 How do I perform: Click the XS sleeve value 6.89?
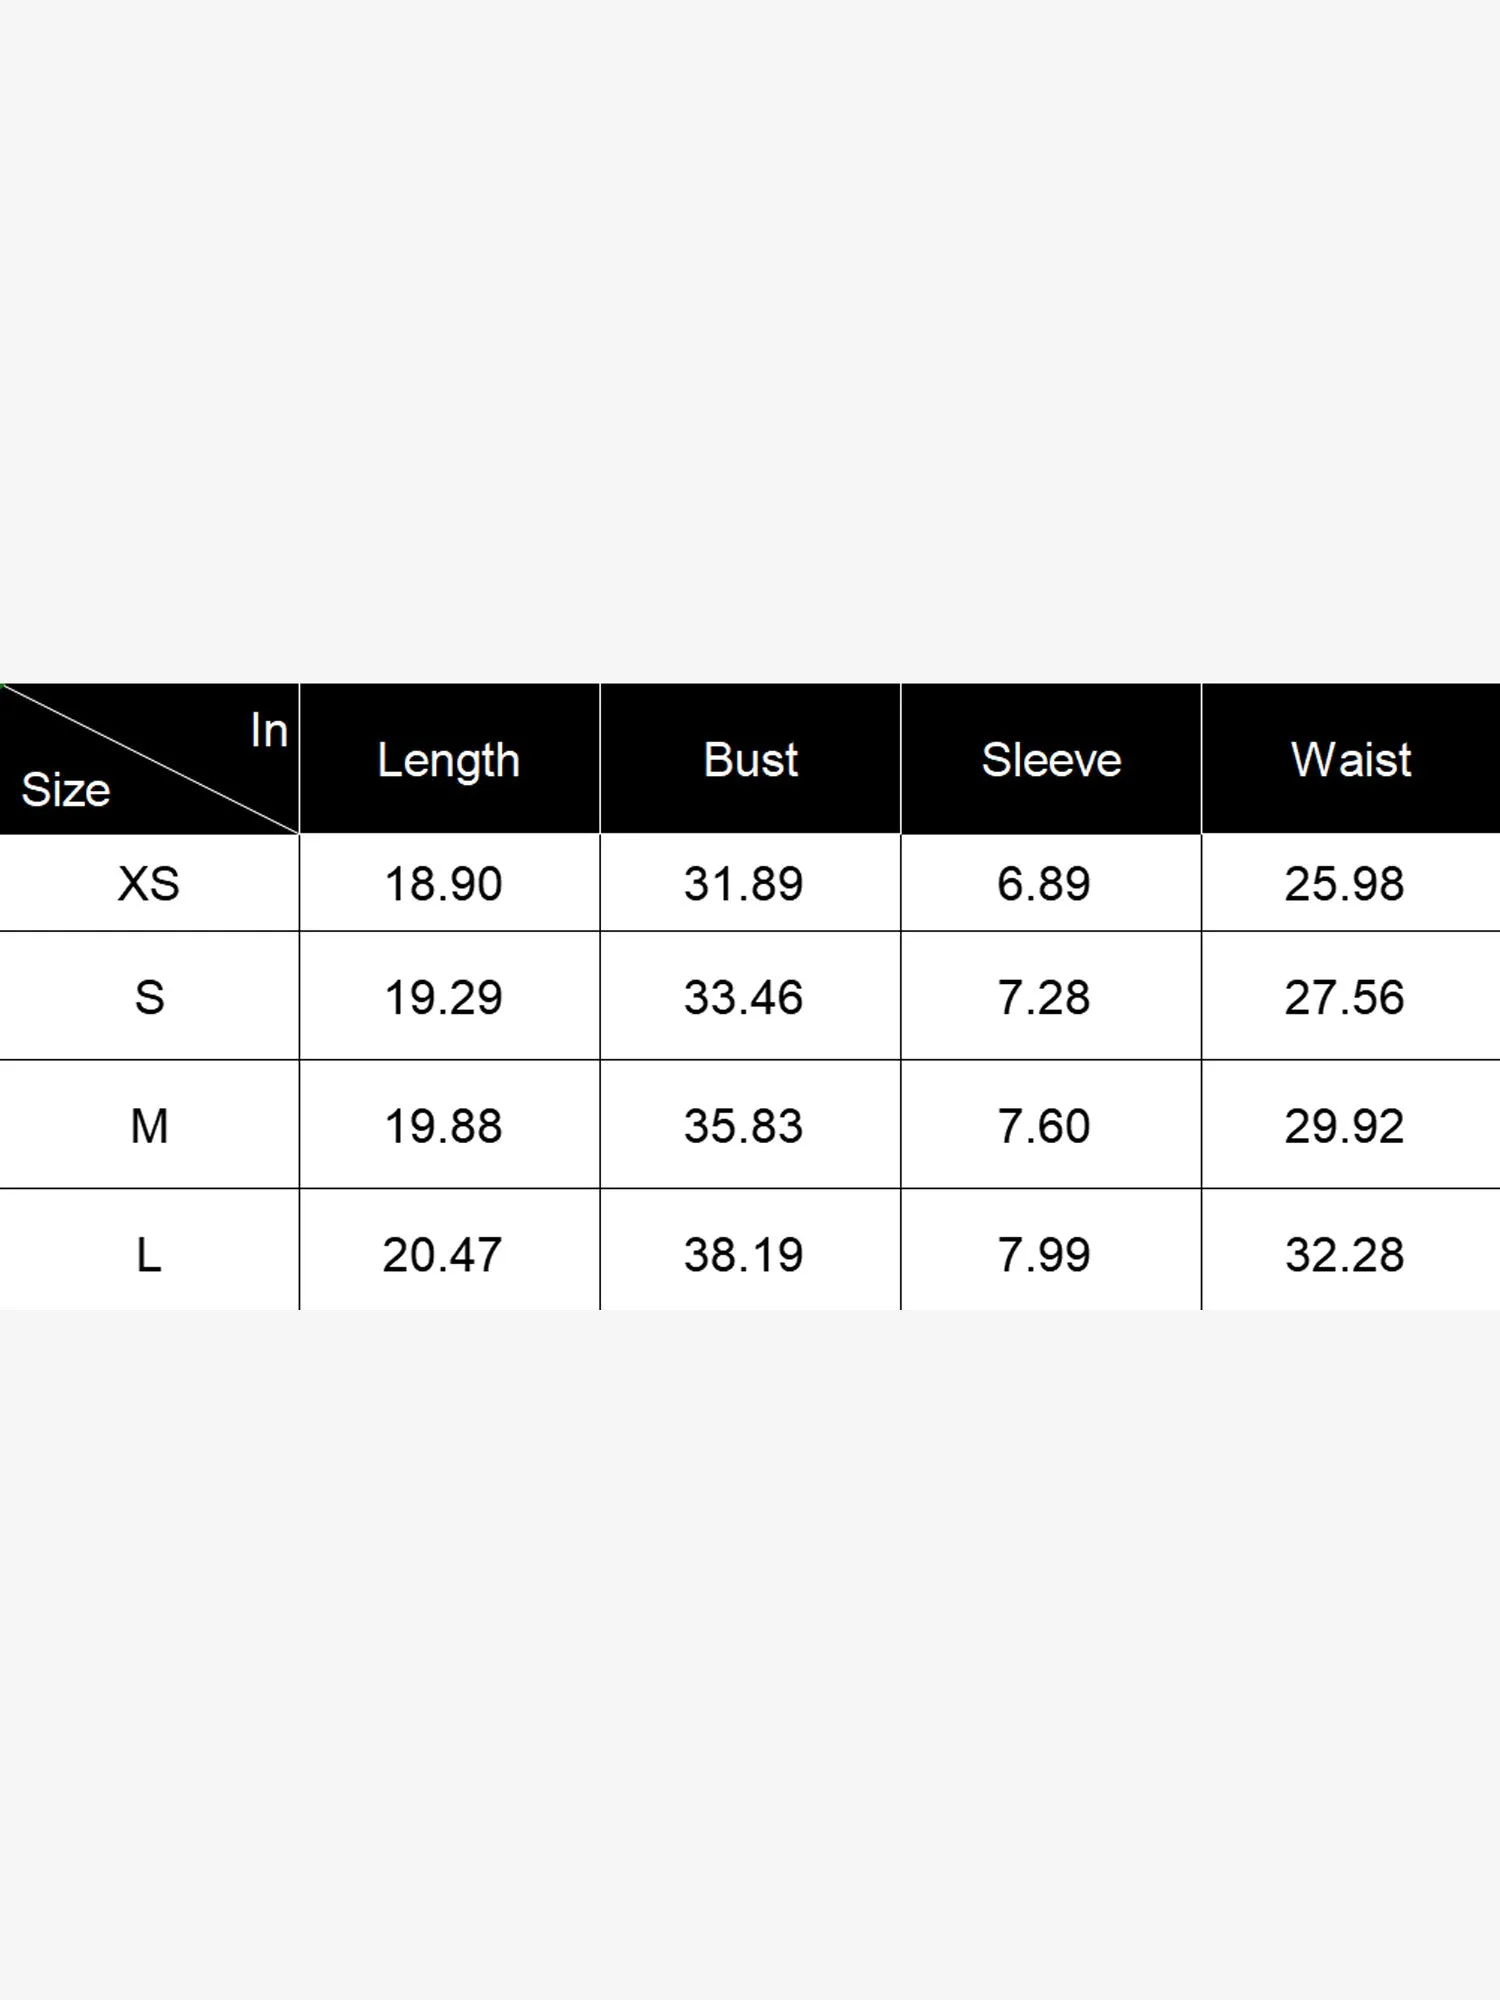tap(1043, 884)
